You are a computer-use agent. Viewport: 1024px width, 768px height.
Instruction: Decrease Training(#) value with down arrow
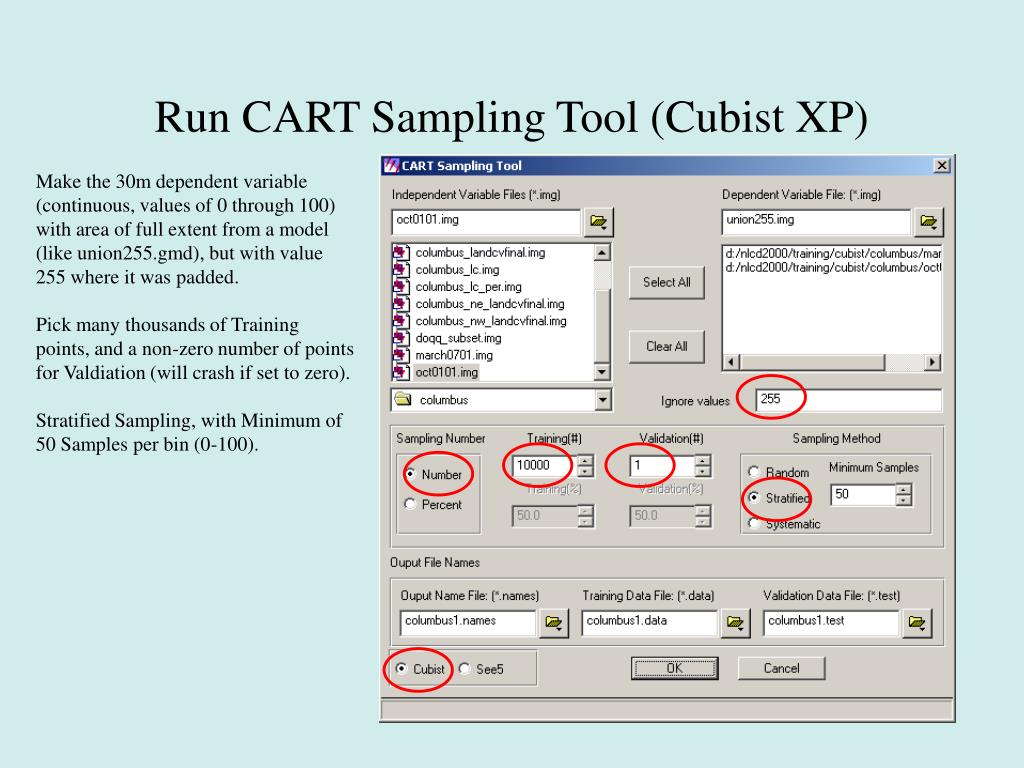click(x=586, y=472)
